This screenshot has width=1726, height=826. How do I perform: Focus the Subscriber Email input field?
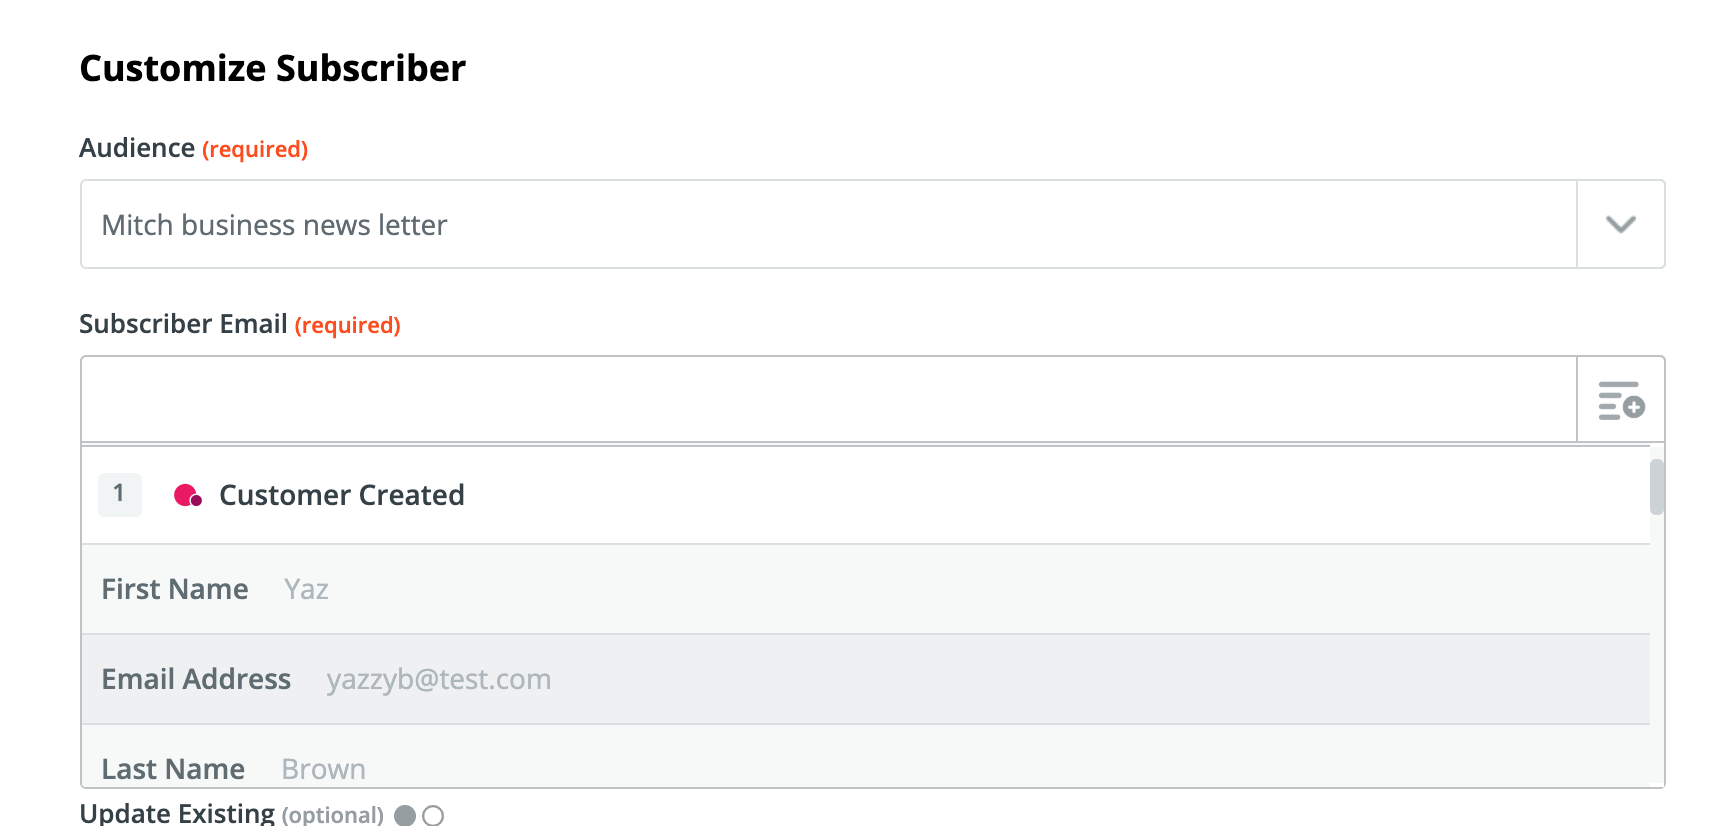click(828, 399)
